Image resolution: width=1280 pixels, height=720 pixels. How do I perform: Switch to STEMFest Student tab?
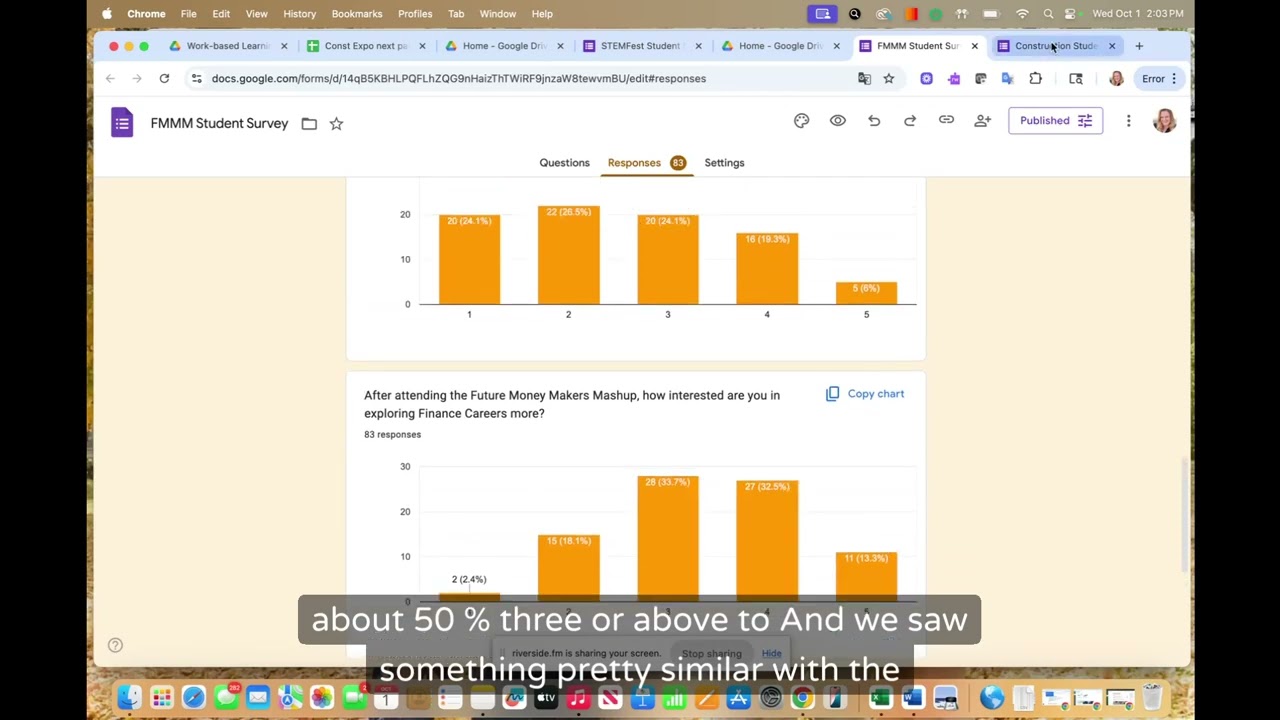click(x=640, y=46)
